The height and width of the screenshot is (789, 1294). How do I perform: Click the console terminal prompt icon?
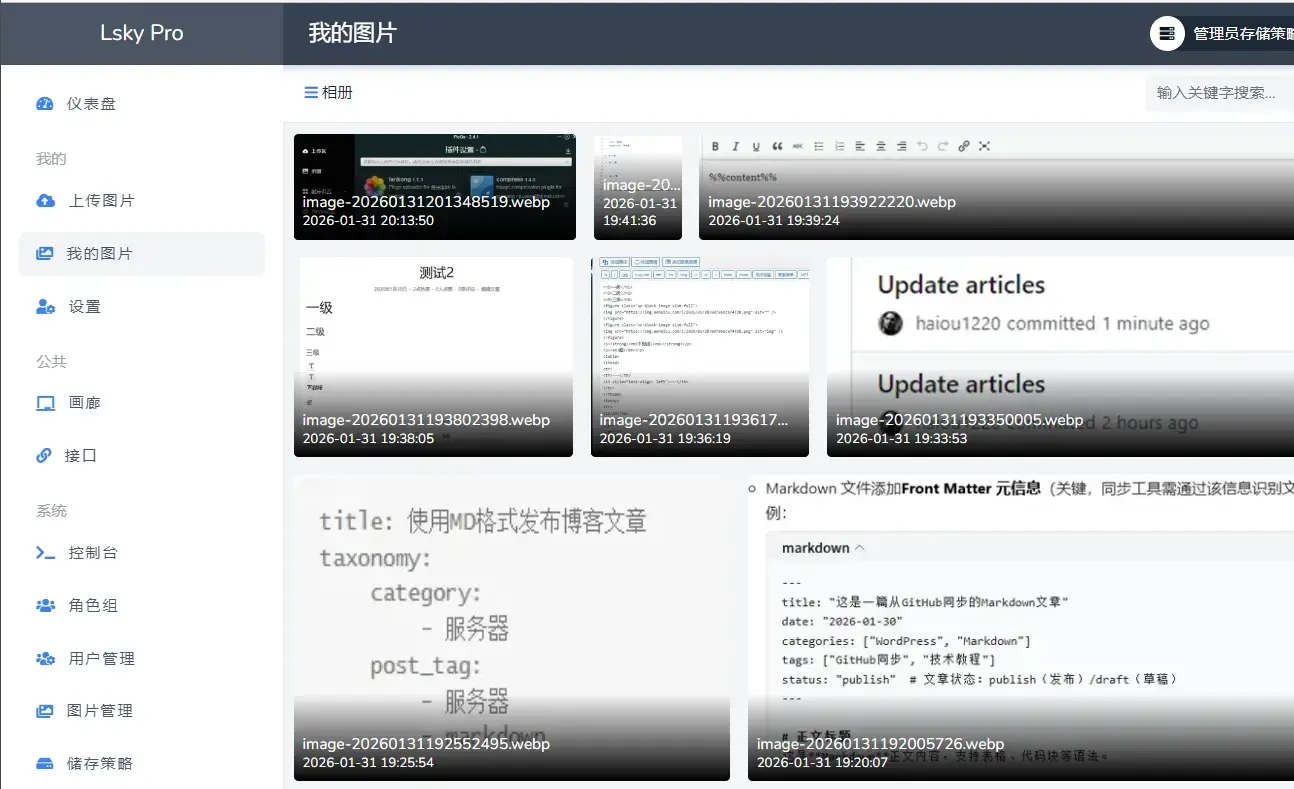tap(45, 553)
